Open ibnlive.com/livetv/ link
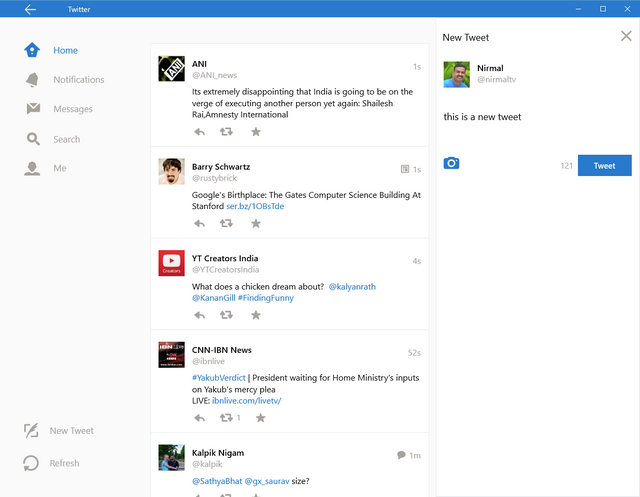The image size is (640, 497). [247, 401]
